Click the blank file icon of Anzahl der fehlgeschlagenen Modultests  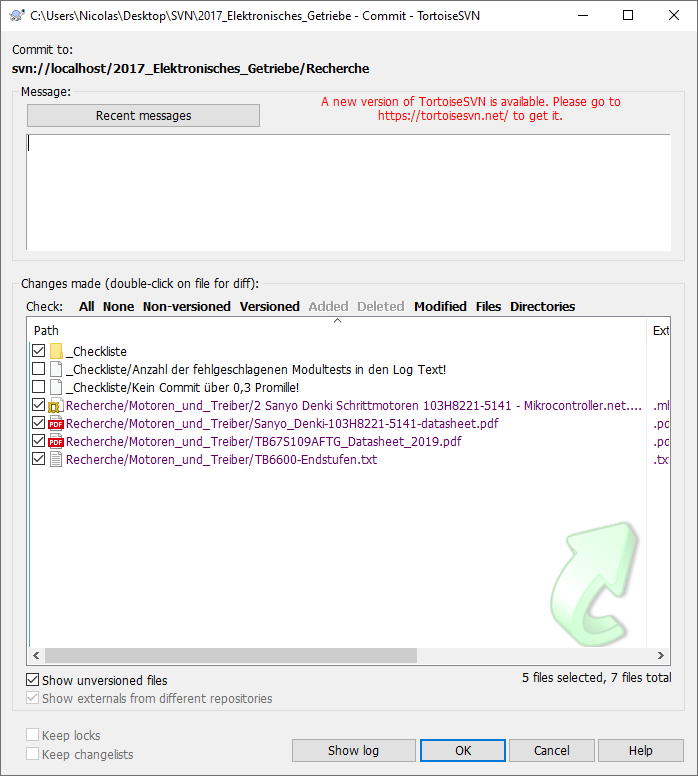point(56,369)
